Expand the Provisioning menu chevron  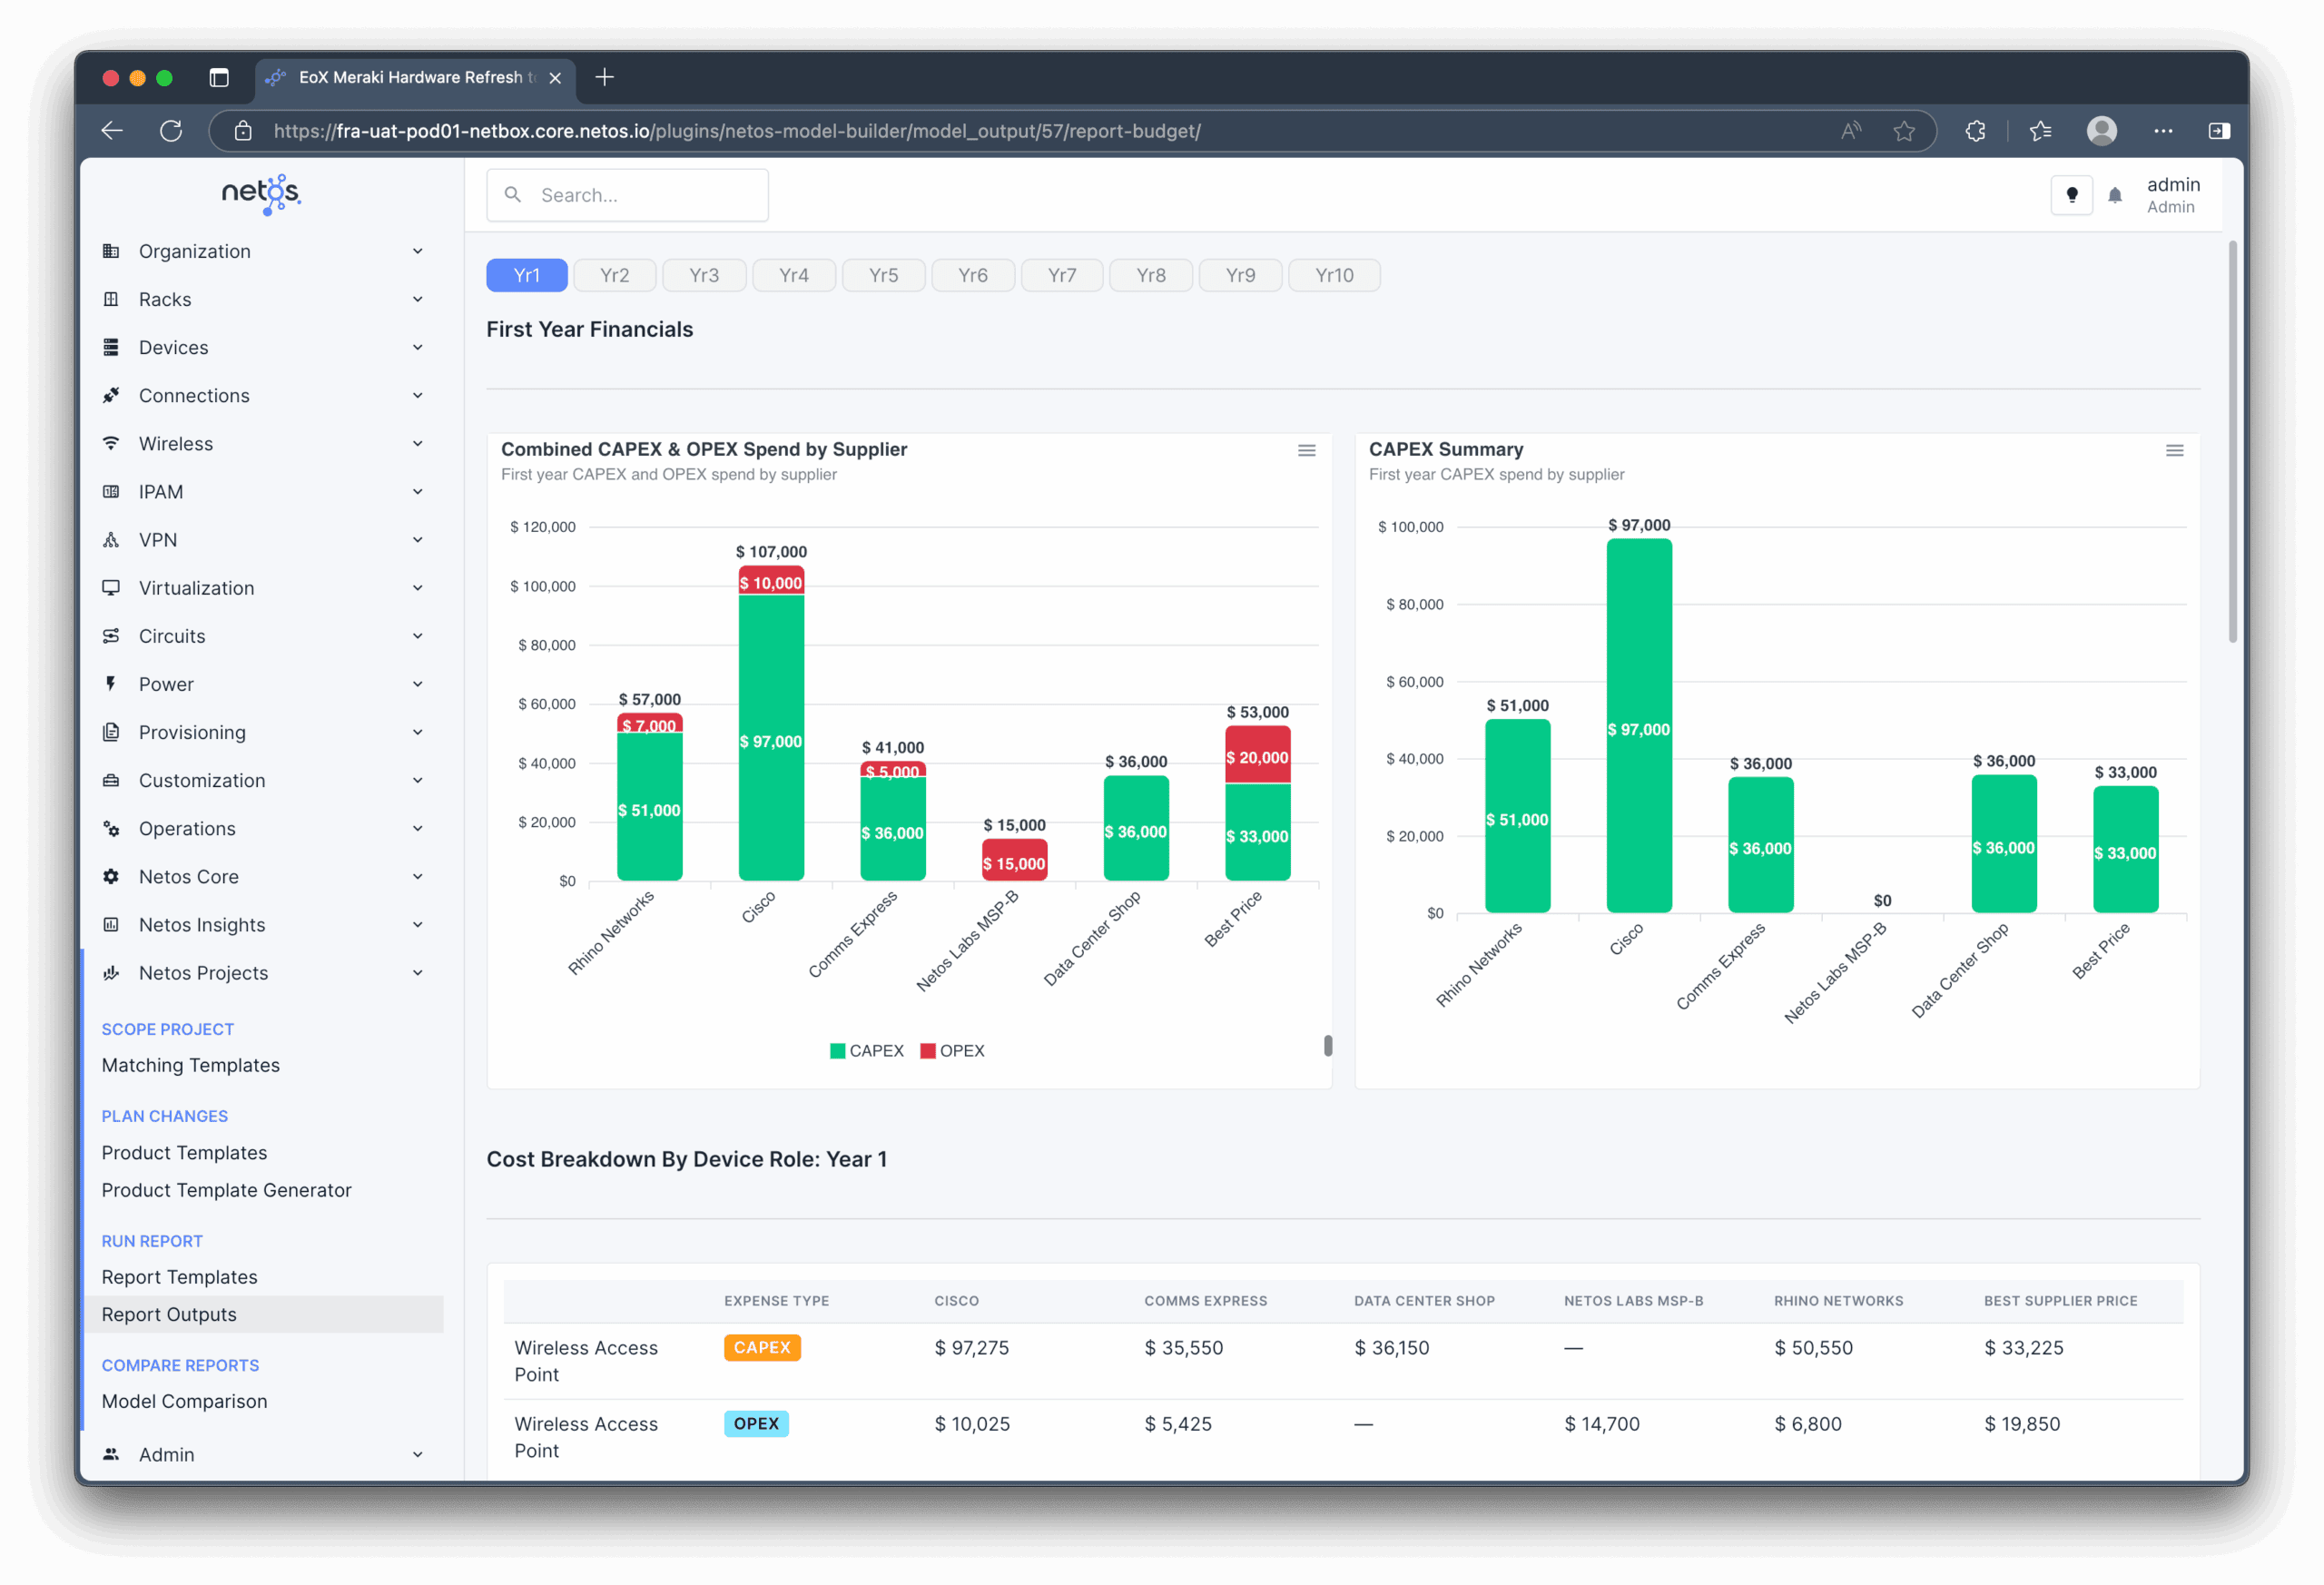[418, 732]
